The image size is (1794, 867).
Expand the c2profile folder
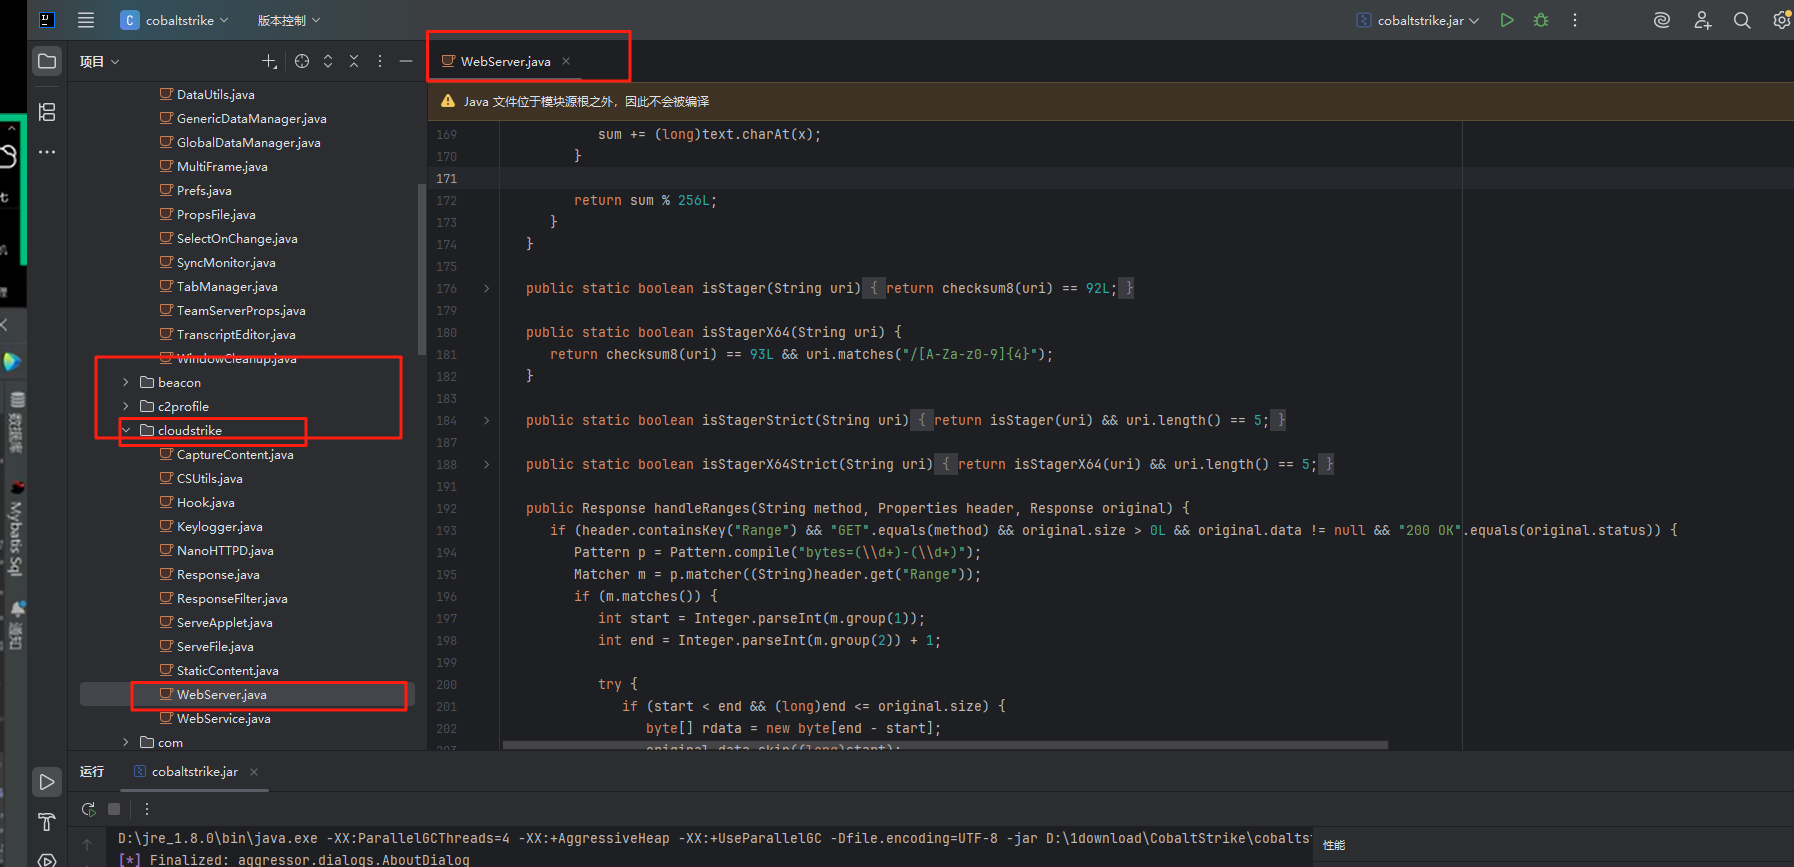(126, 406)
